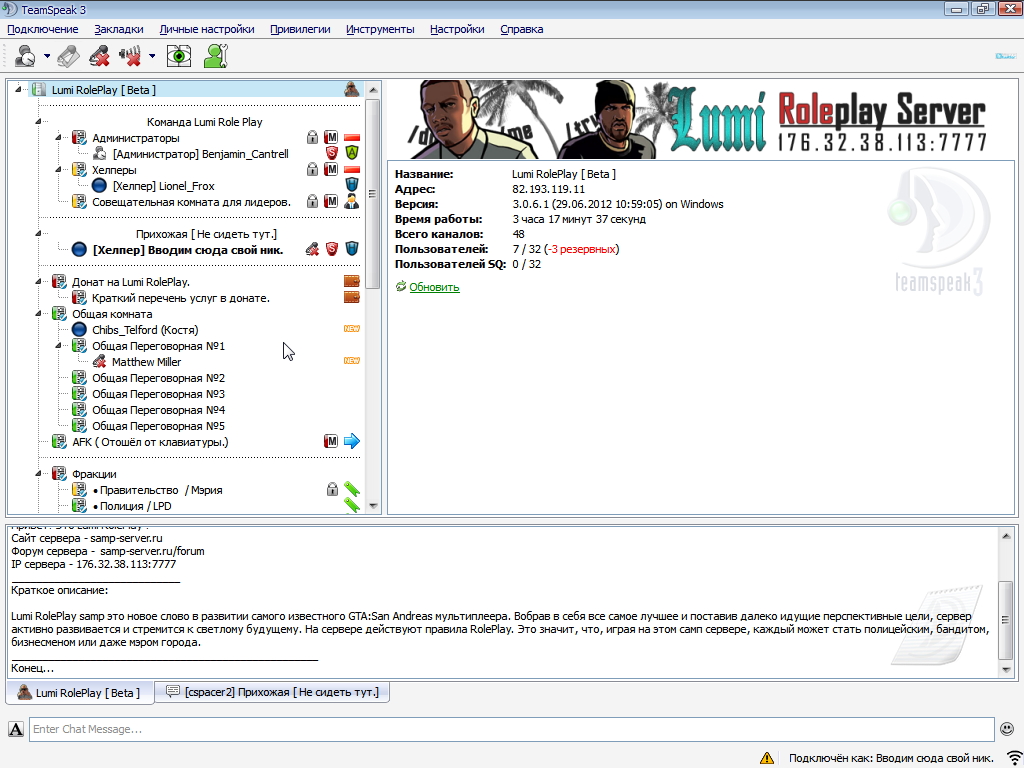This screenshot has height=768, width=1024.
Task: Click the wallet icon on Донат channel row
Action: 352,281
